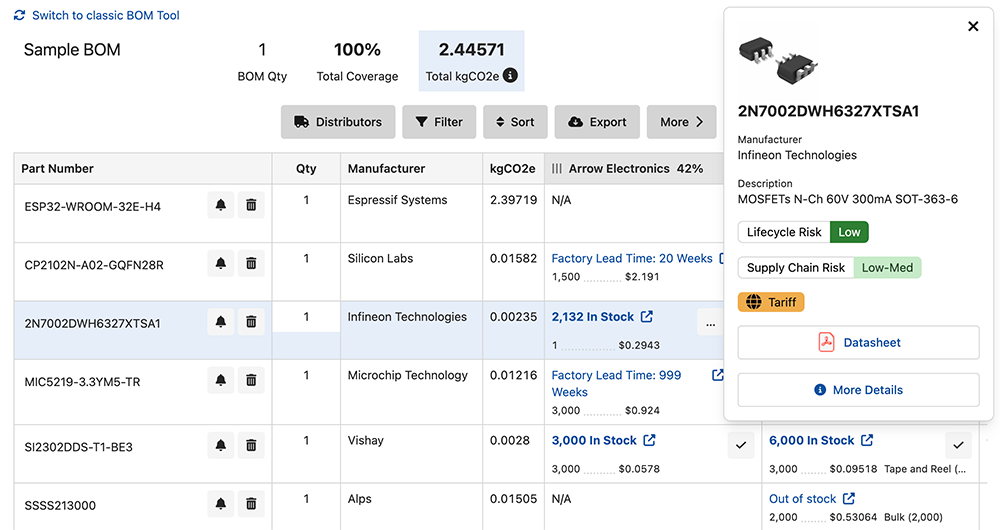Open external link icon next to 2,132 In Stock

pyautogui.click(x=647, y=316)
